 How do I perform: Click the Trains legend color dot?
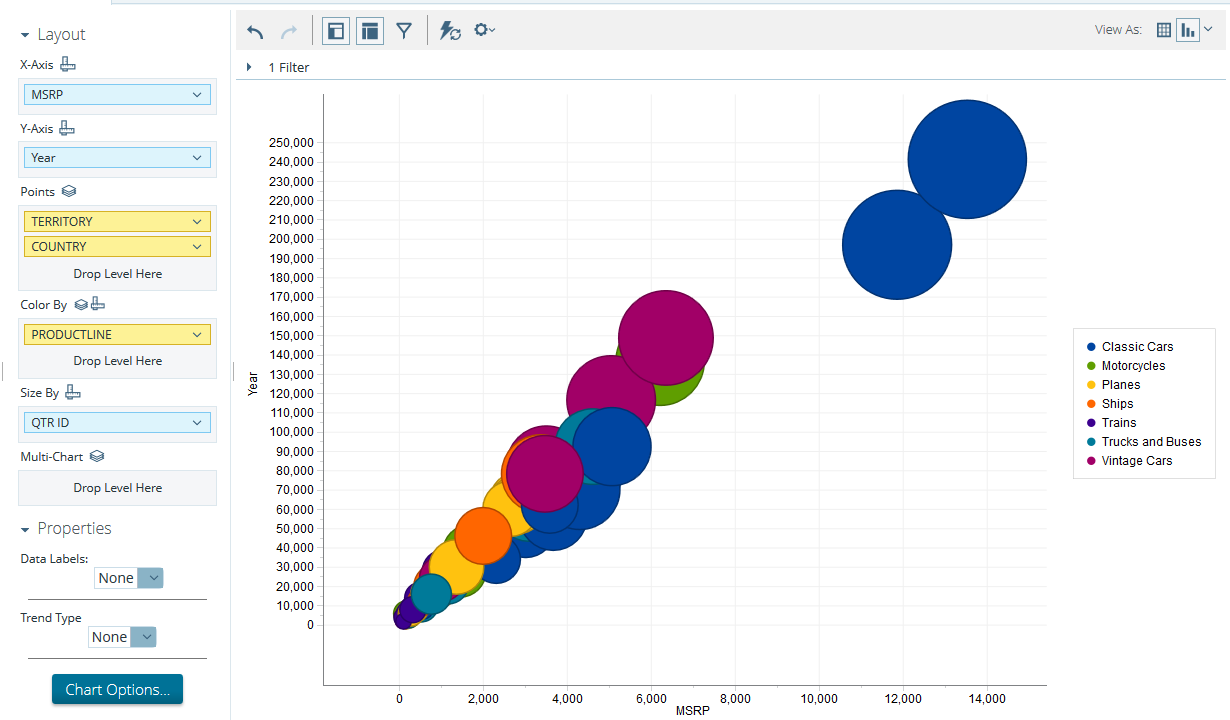click(x=1091, y=423)
